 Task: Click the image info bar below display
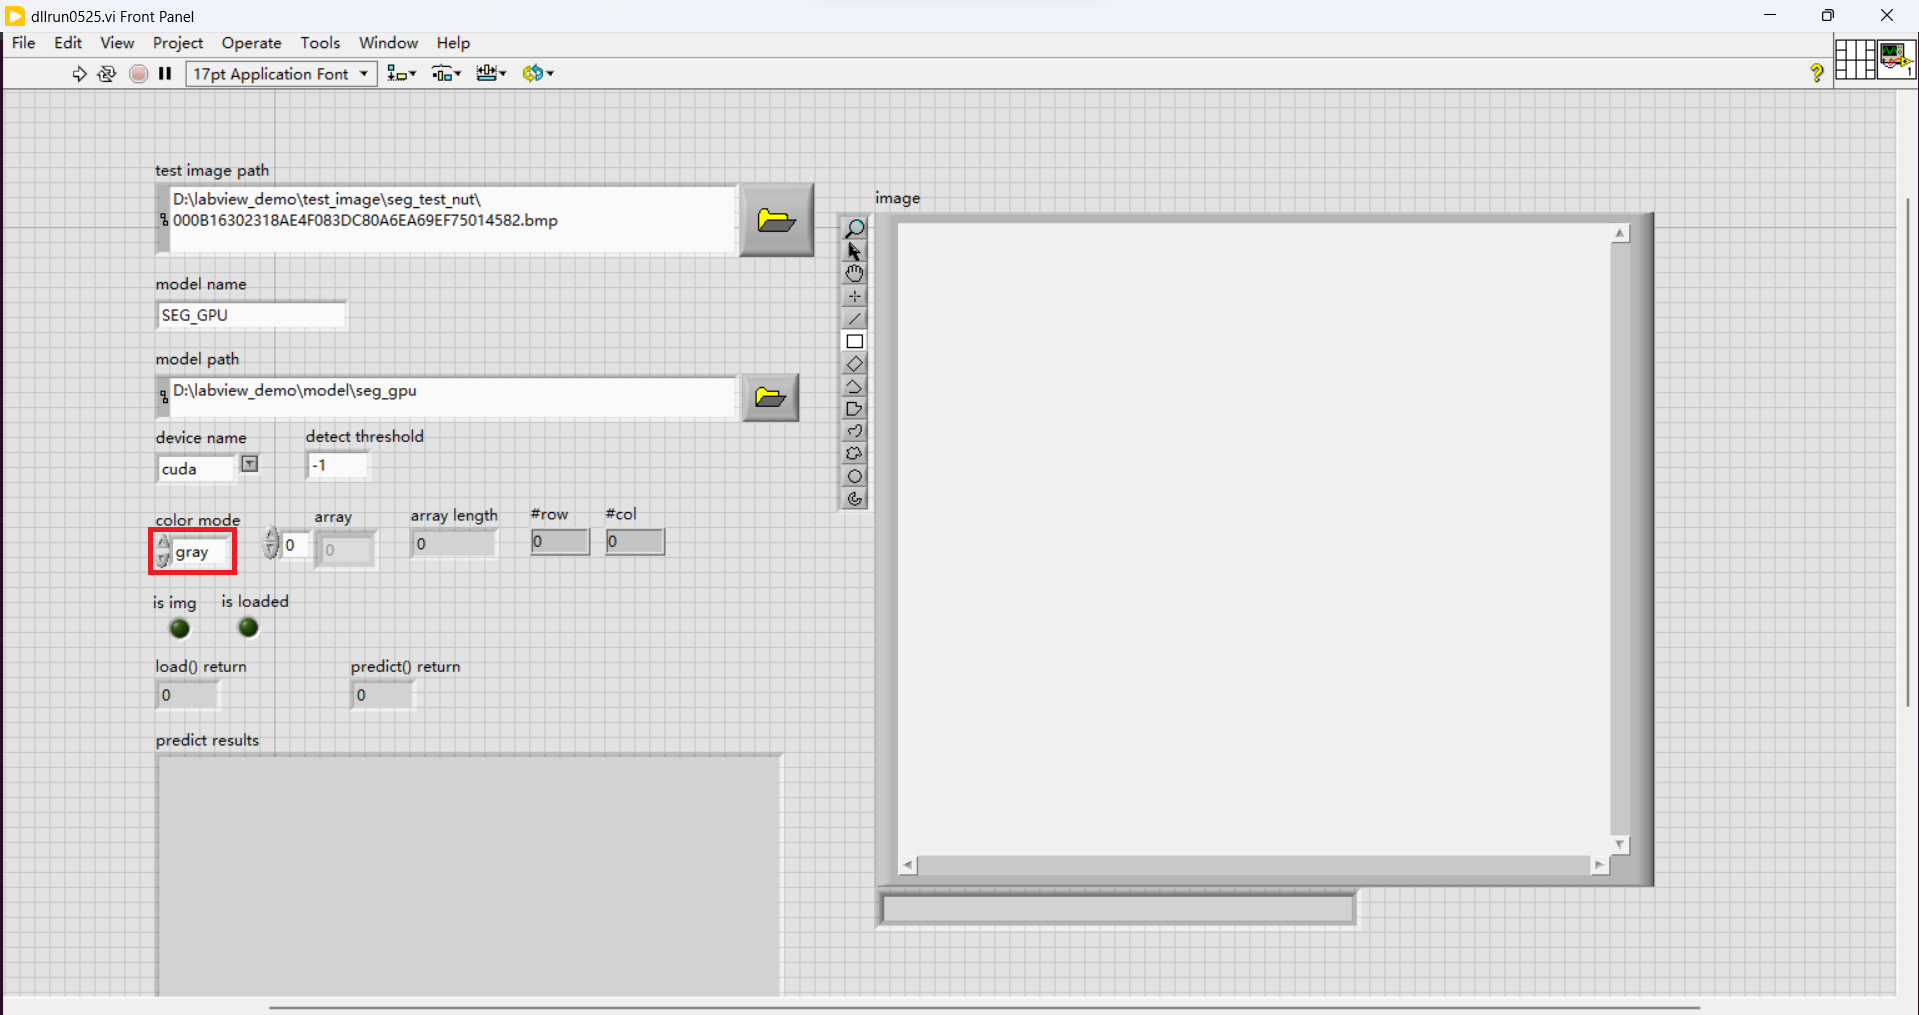pos(1117,908)
